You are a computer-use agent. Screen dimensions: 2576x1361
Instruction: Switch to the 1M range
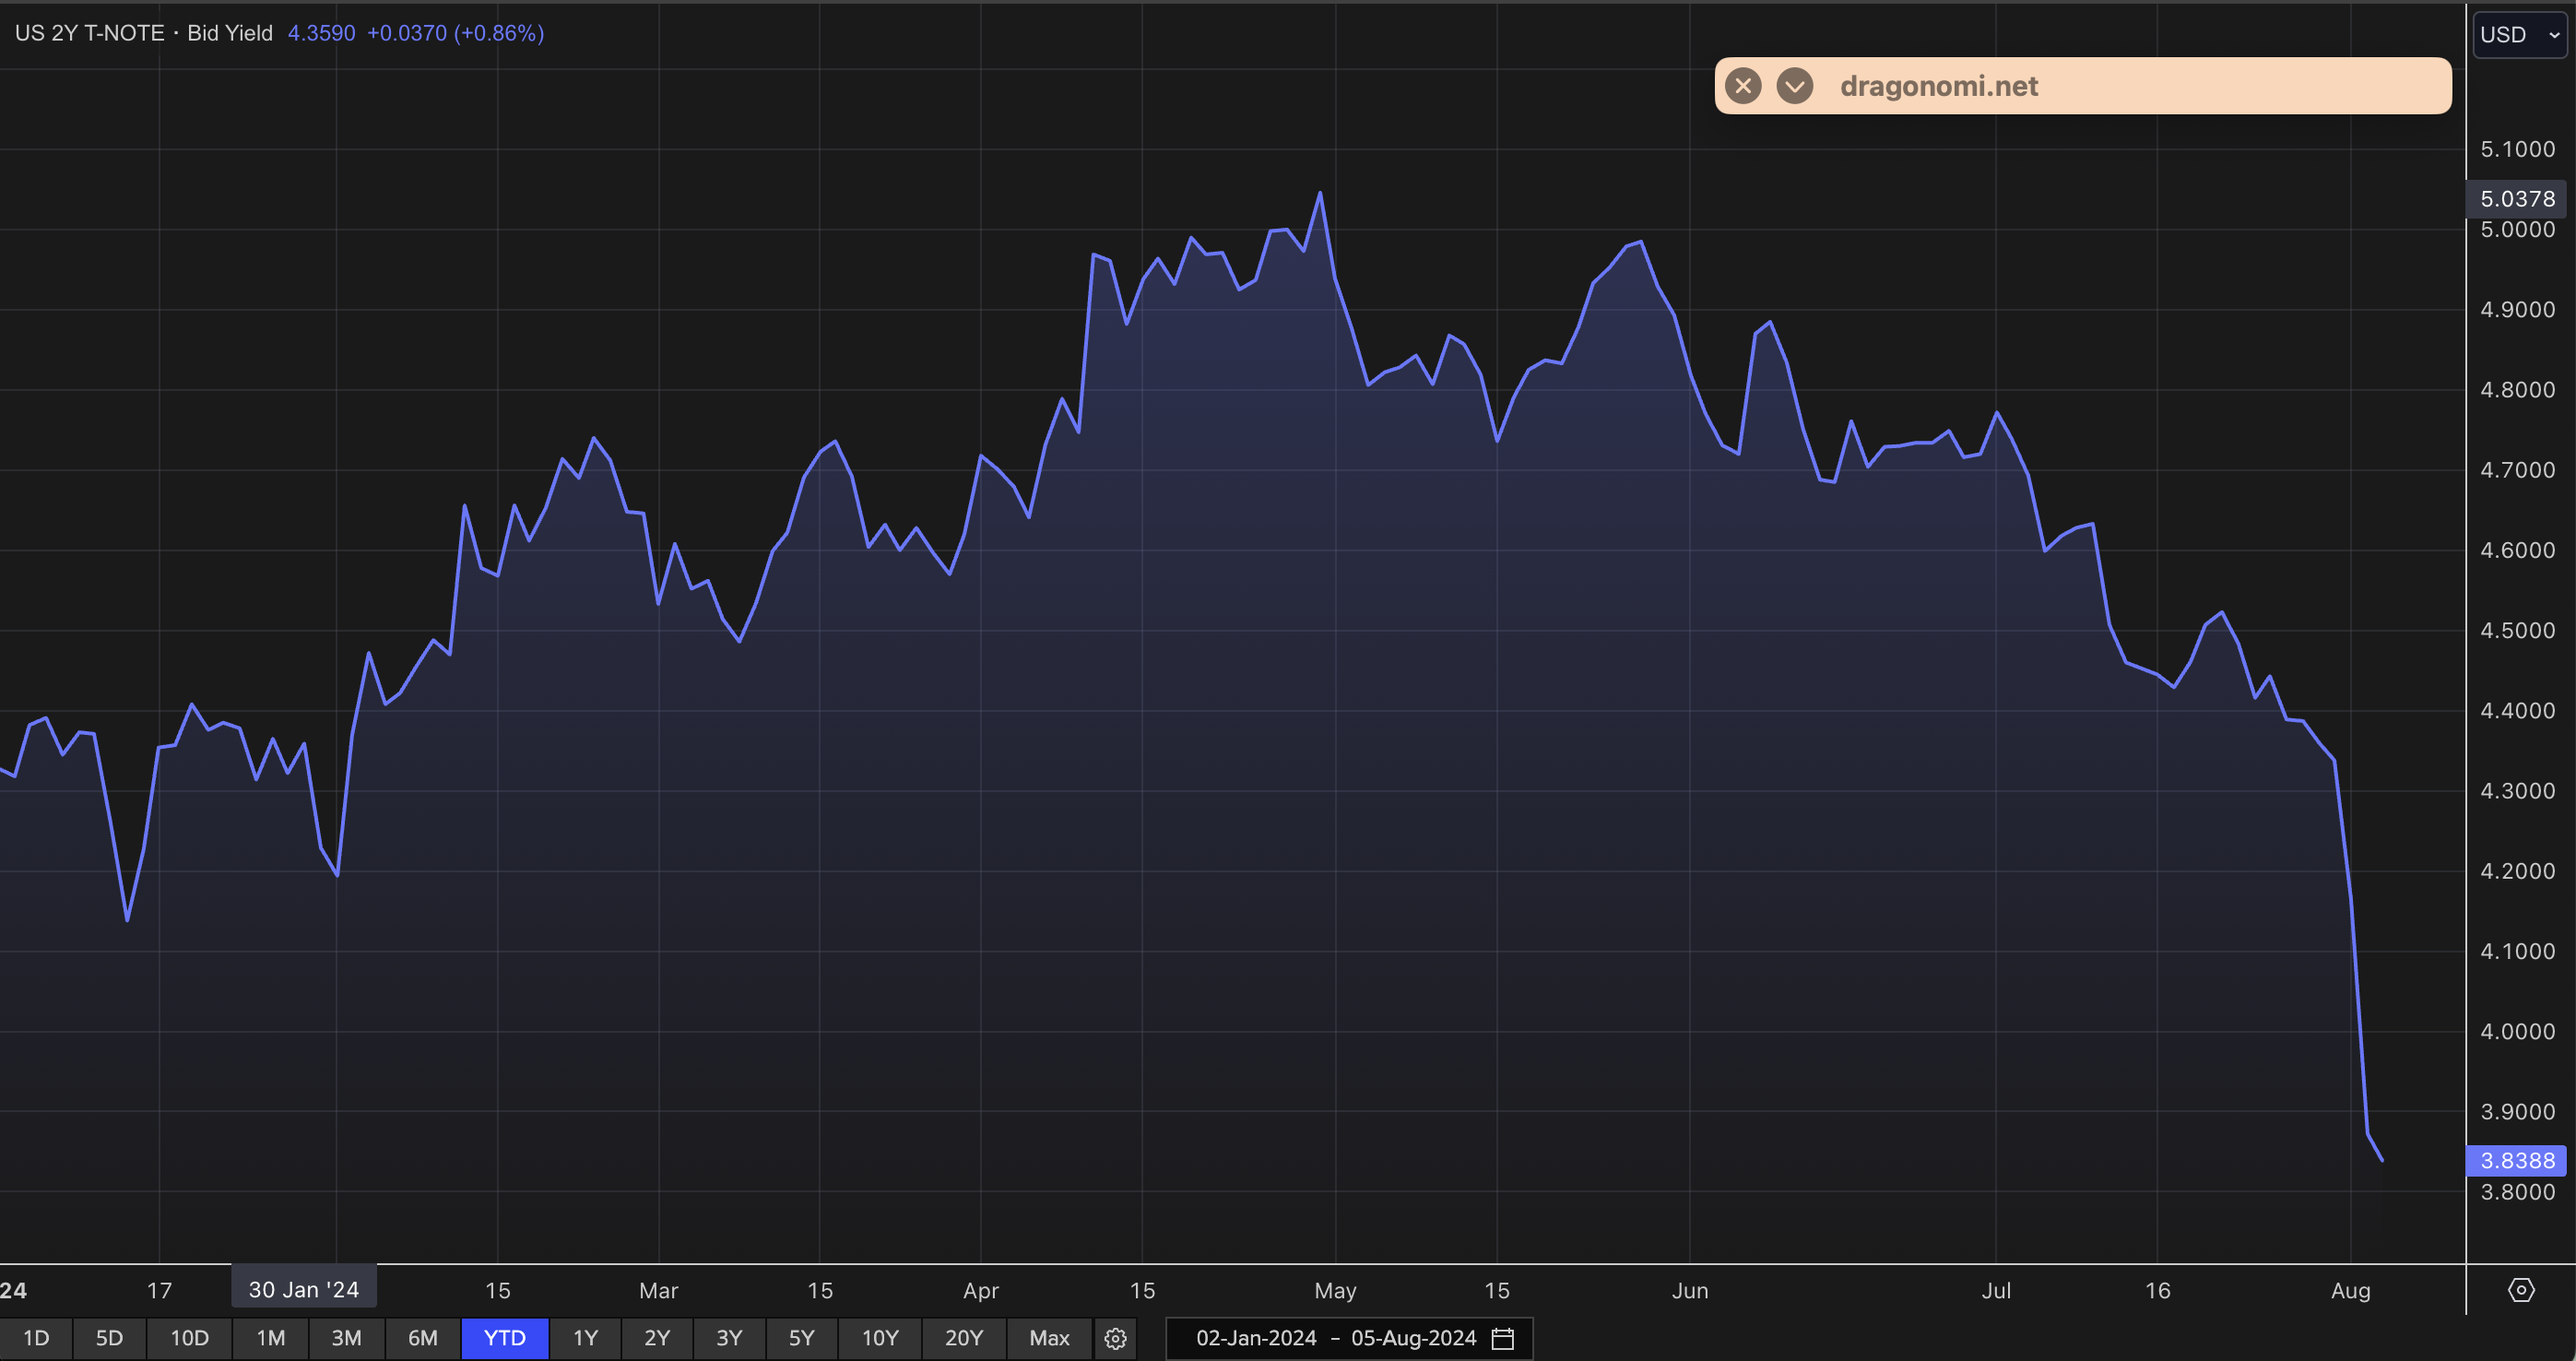coord(271,1338)
